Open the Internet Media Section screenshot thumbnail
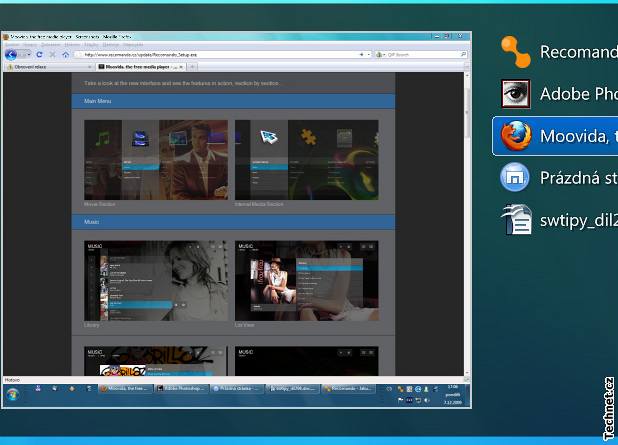The height and width of the screenshot is (445, 618). point(306,160)
